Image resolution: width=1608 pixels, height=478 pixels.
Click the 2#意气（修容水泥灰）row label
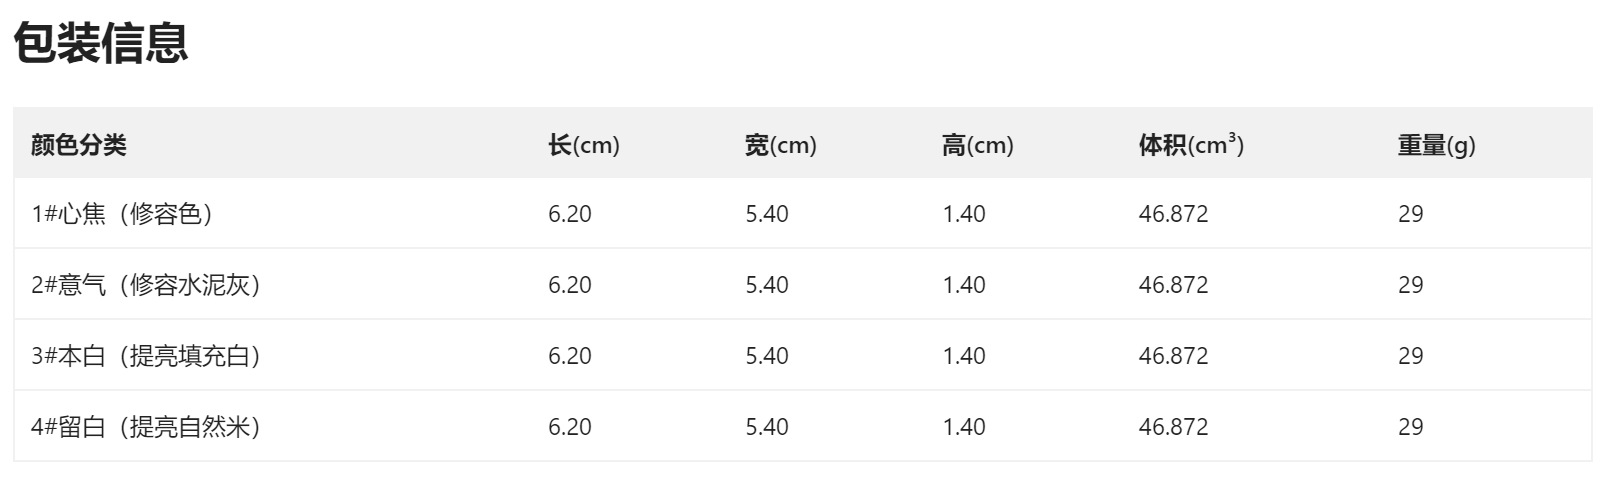click(x=146, y=285)
